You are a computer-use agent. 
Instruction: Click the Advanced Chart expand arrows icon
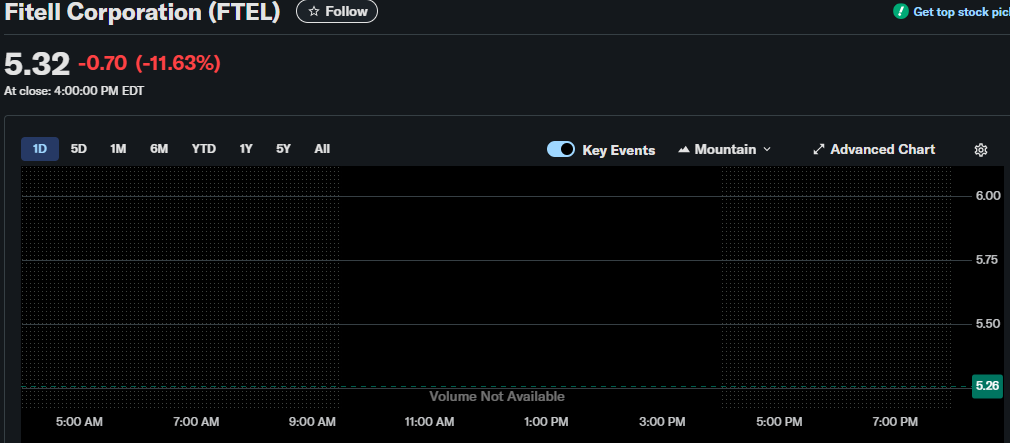coord(819,149)
